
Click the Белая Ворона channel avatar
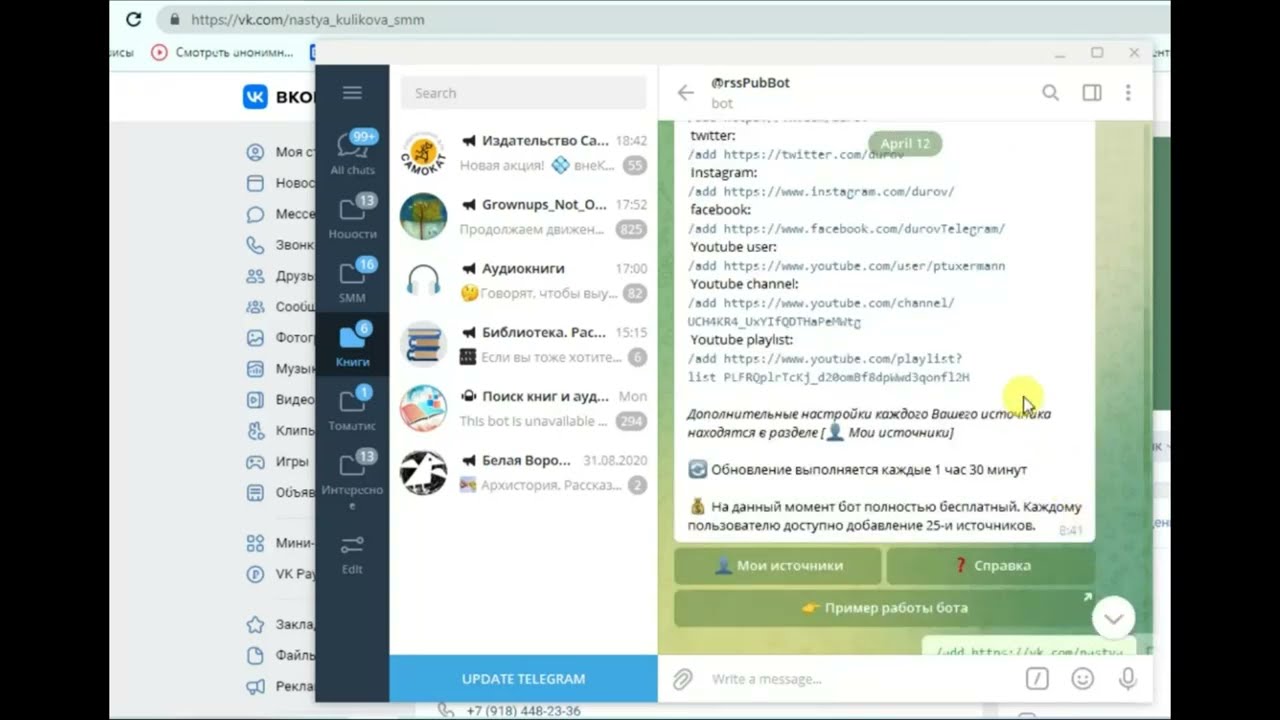[424, 473]
